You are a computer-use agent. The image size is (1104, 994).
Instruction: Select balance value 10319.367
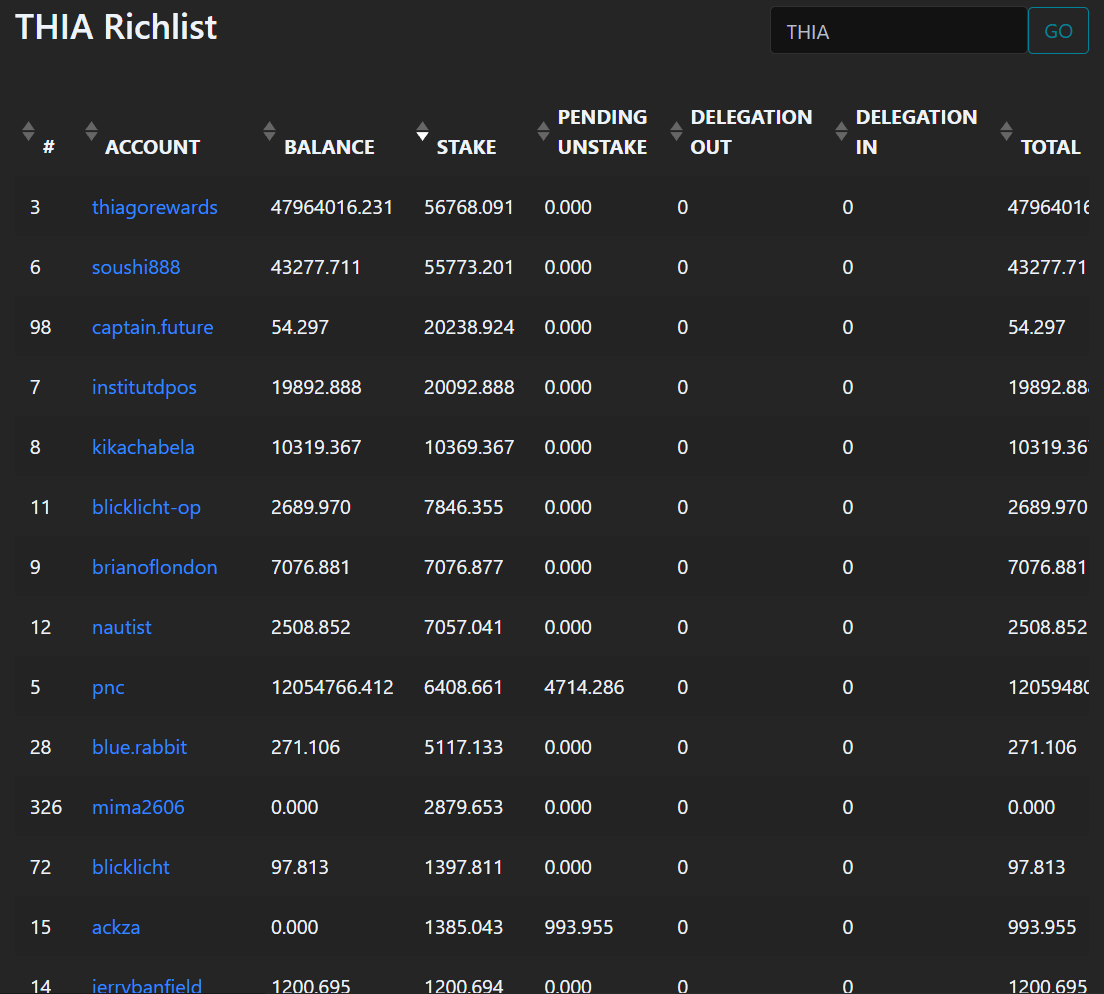316,447
